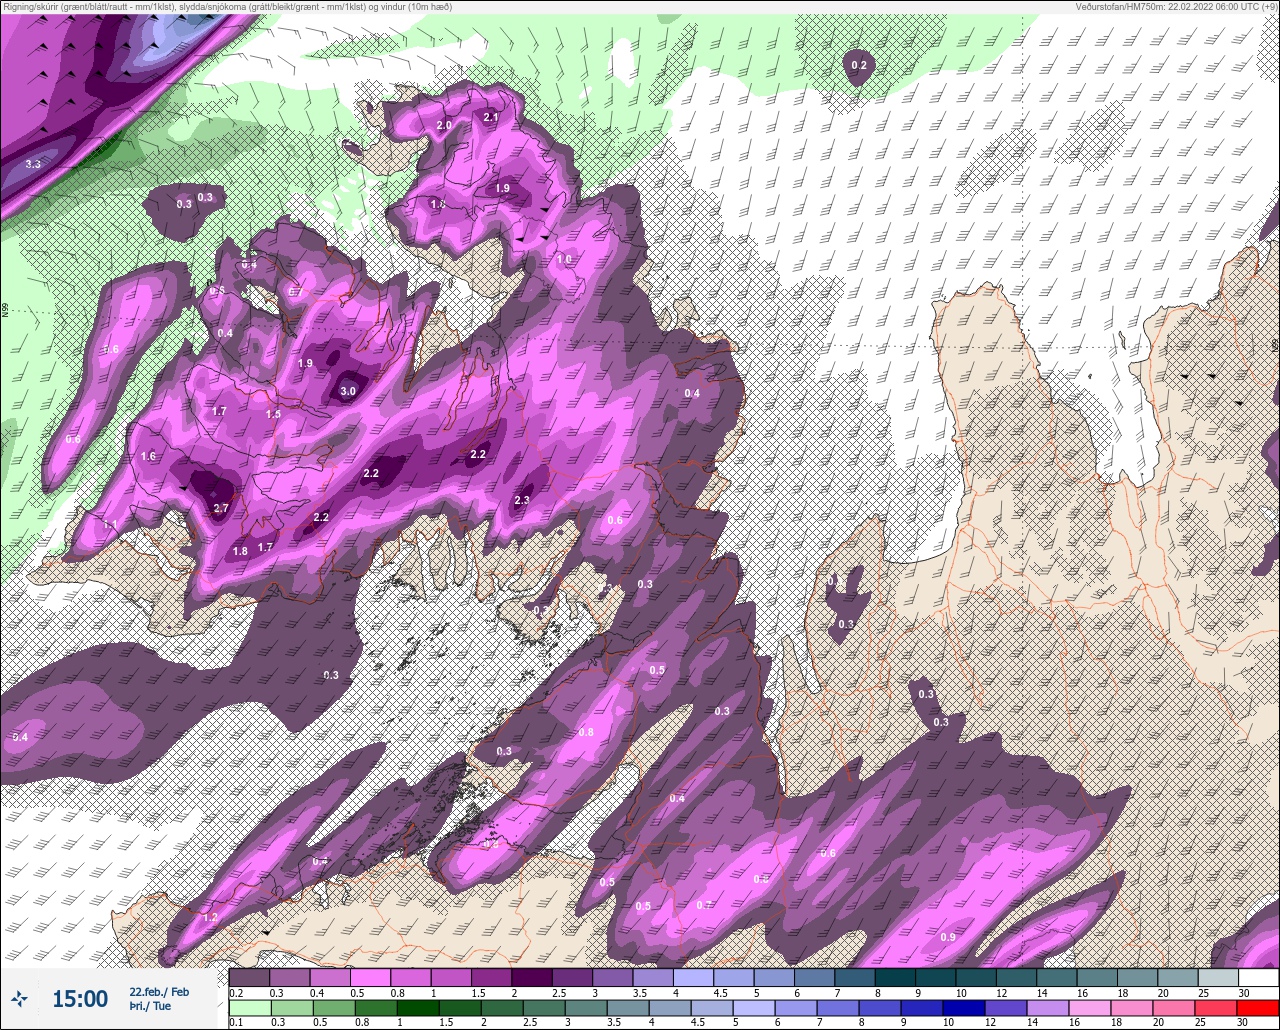This screenshot has height=1030, width=1280.
Task: Click the 1.5 precipitation value on the map
Action: (x=273, y=414)
